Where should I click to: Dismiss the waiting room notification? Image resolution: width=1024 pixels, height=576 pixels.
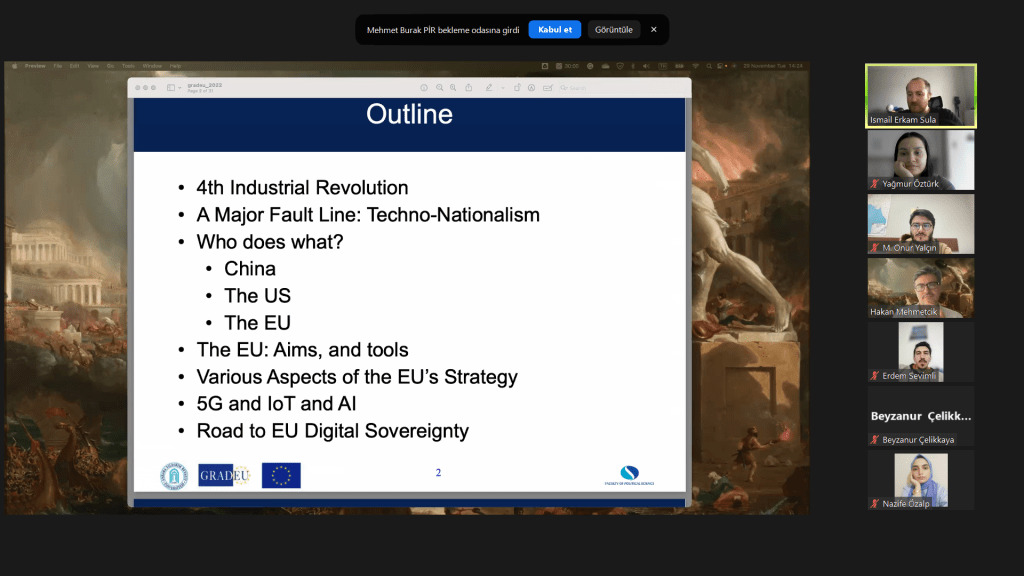click(654, 29)
